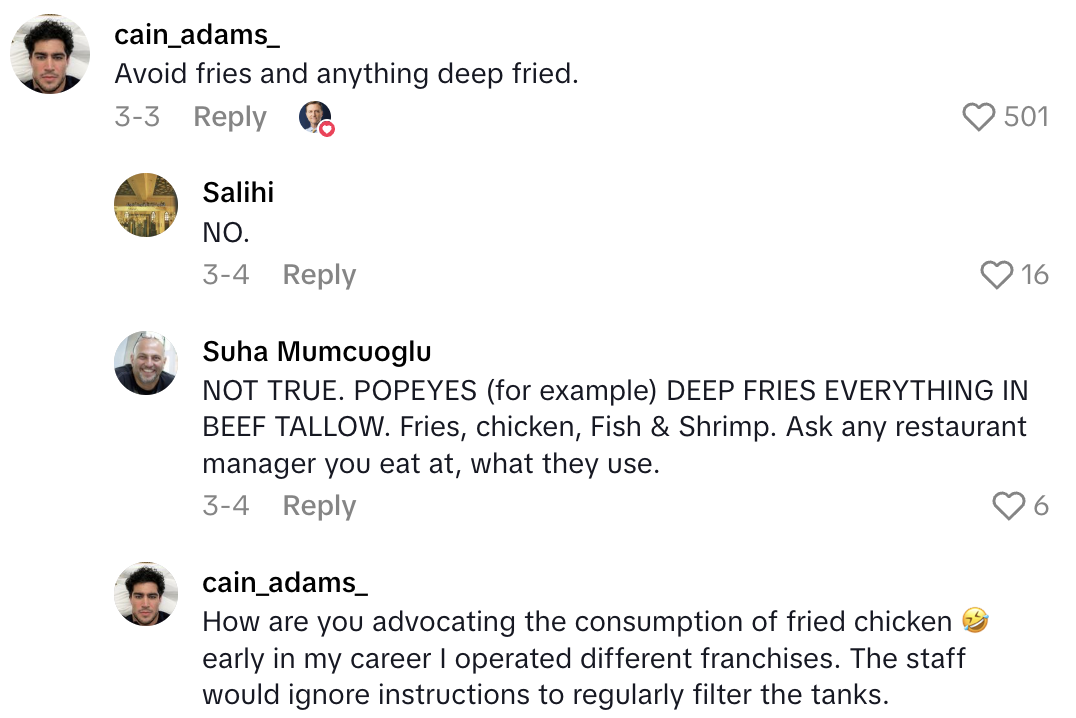This screenshot has width=1076, height=718.
Task: Open cain_adams_ avatar on the top comment
Action: tap(50, 54)
